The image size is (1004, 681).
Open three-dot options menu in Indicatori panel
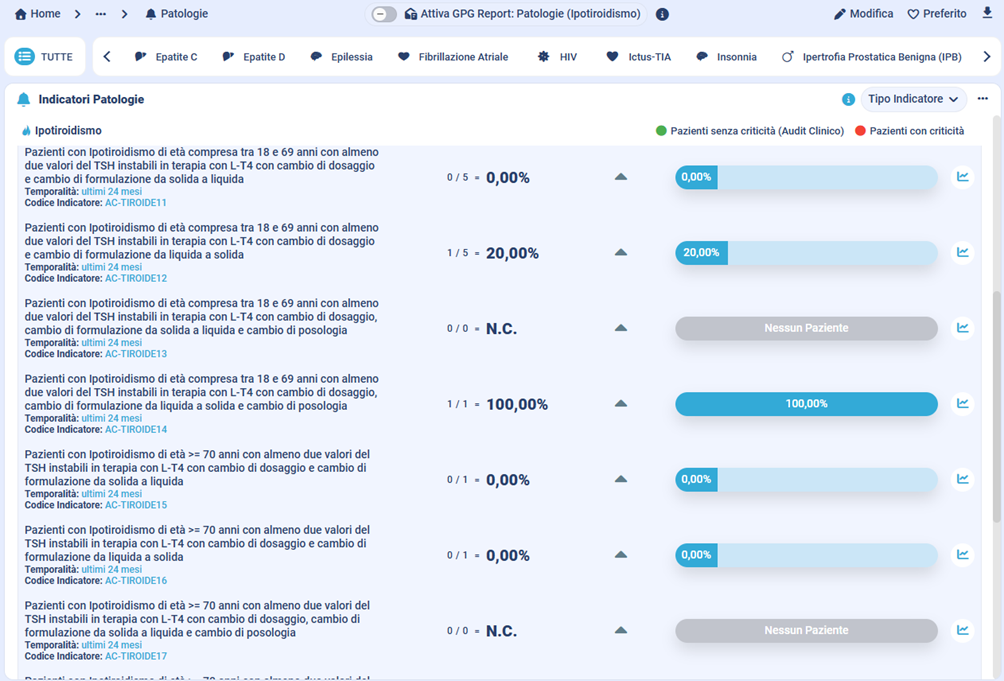tap(982, 99)
